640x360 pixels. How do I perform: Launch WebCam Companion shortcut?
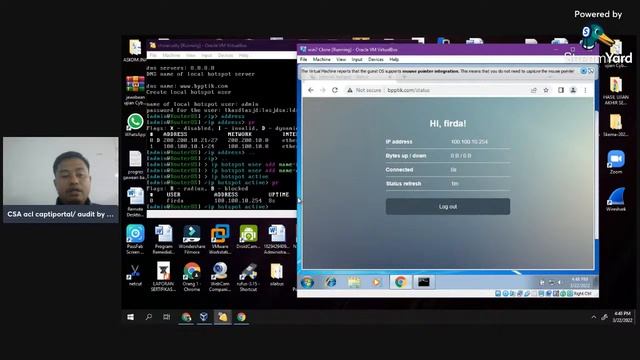(220, 277)
